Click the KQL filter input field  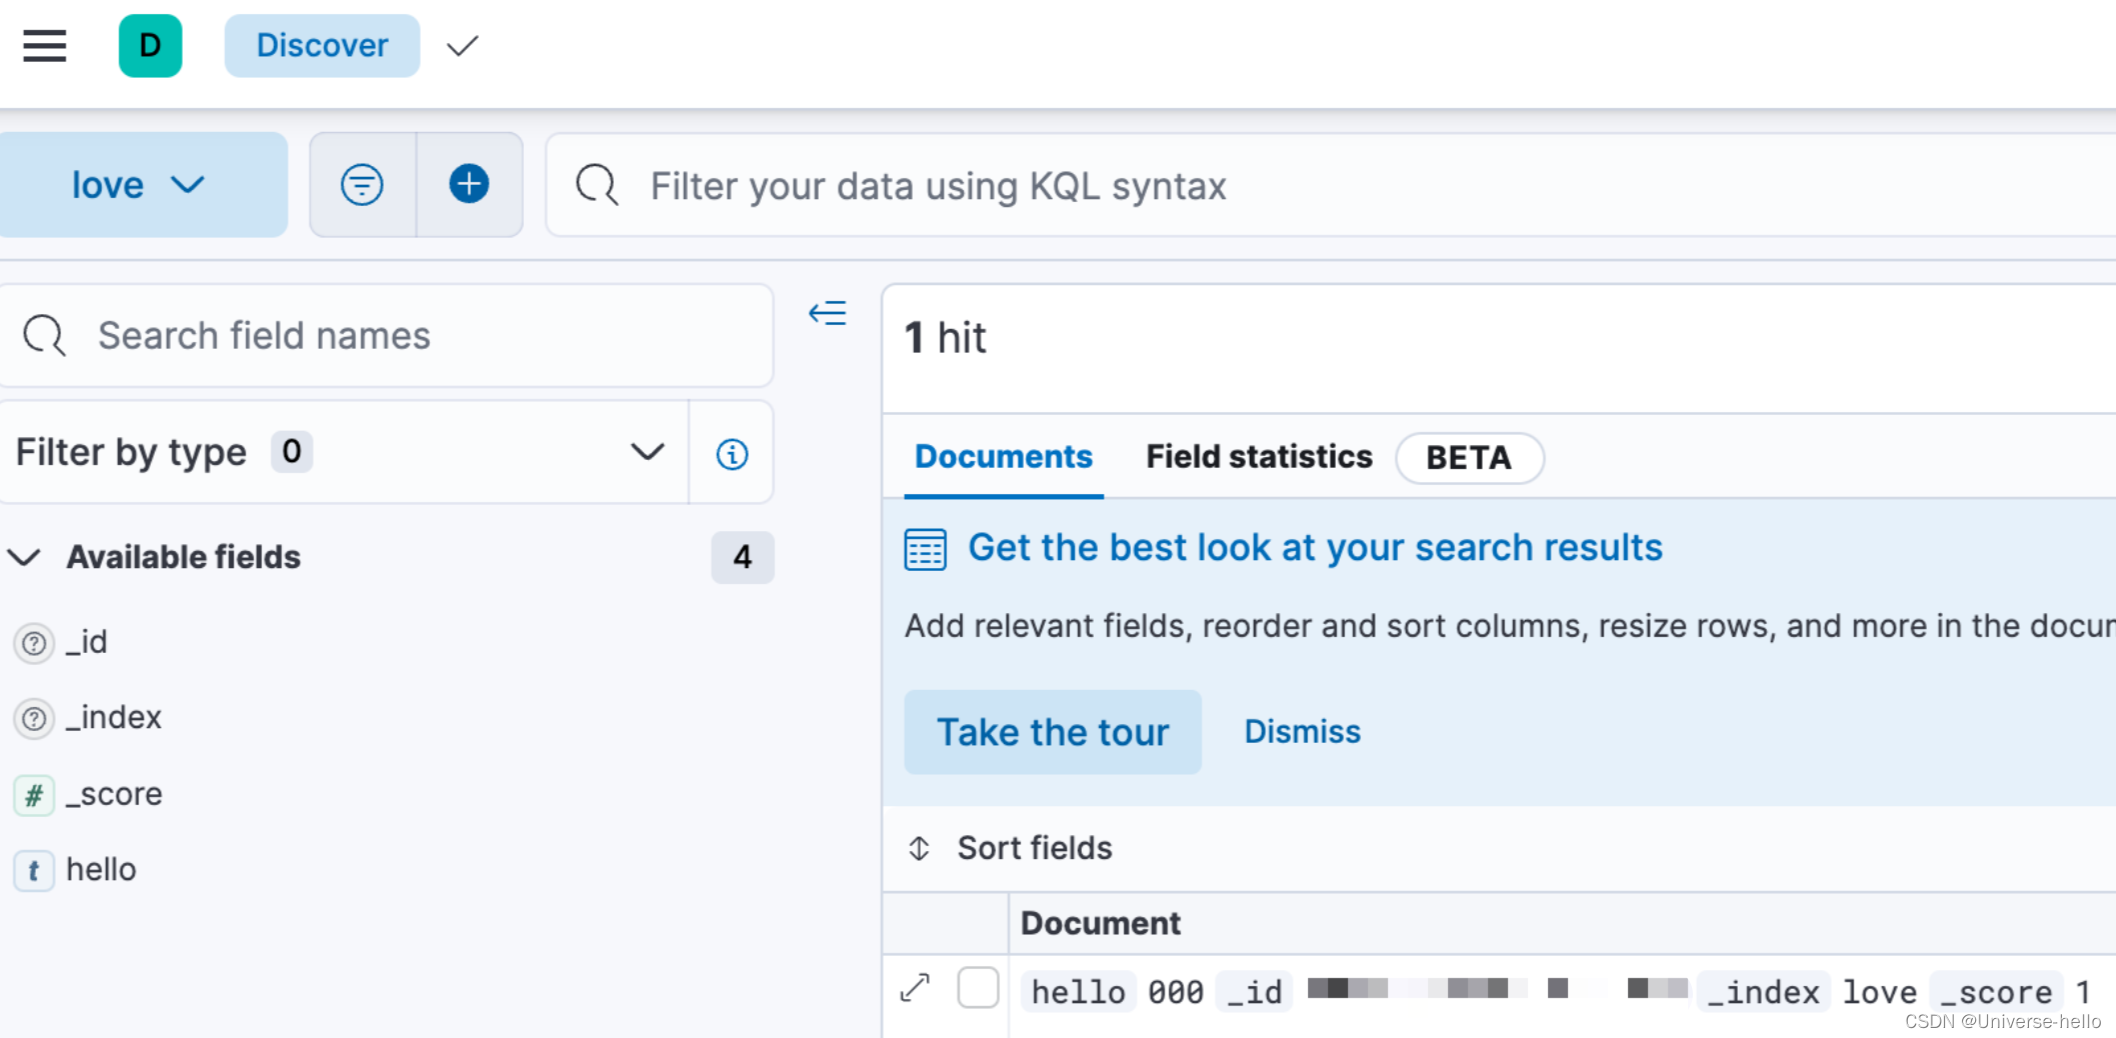pyautogui.click(x=1200, y=185)
